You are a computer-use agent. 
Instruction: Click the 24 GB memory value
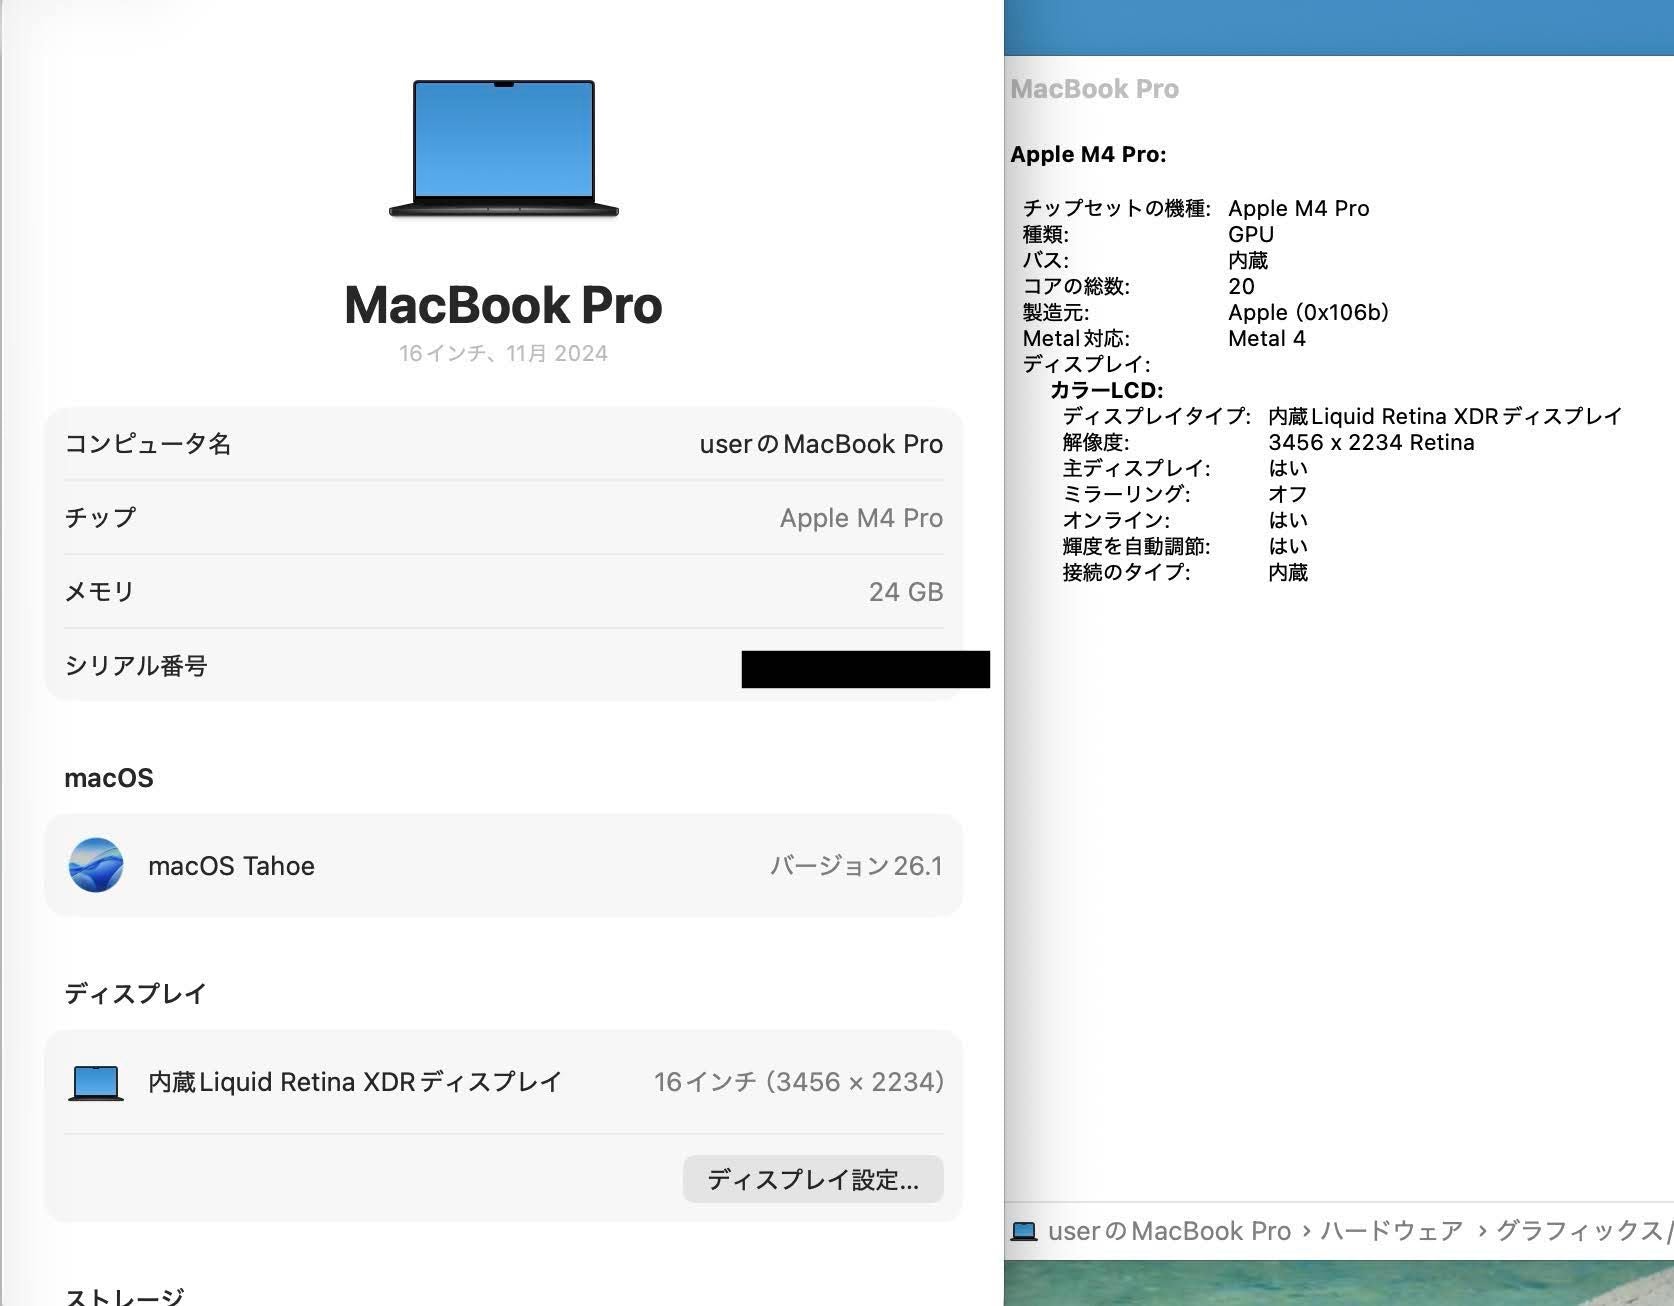pos(905,592)
